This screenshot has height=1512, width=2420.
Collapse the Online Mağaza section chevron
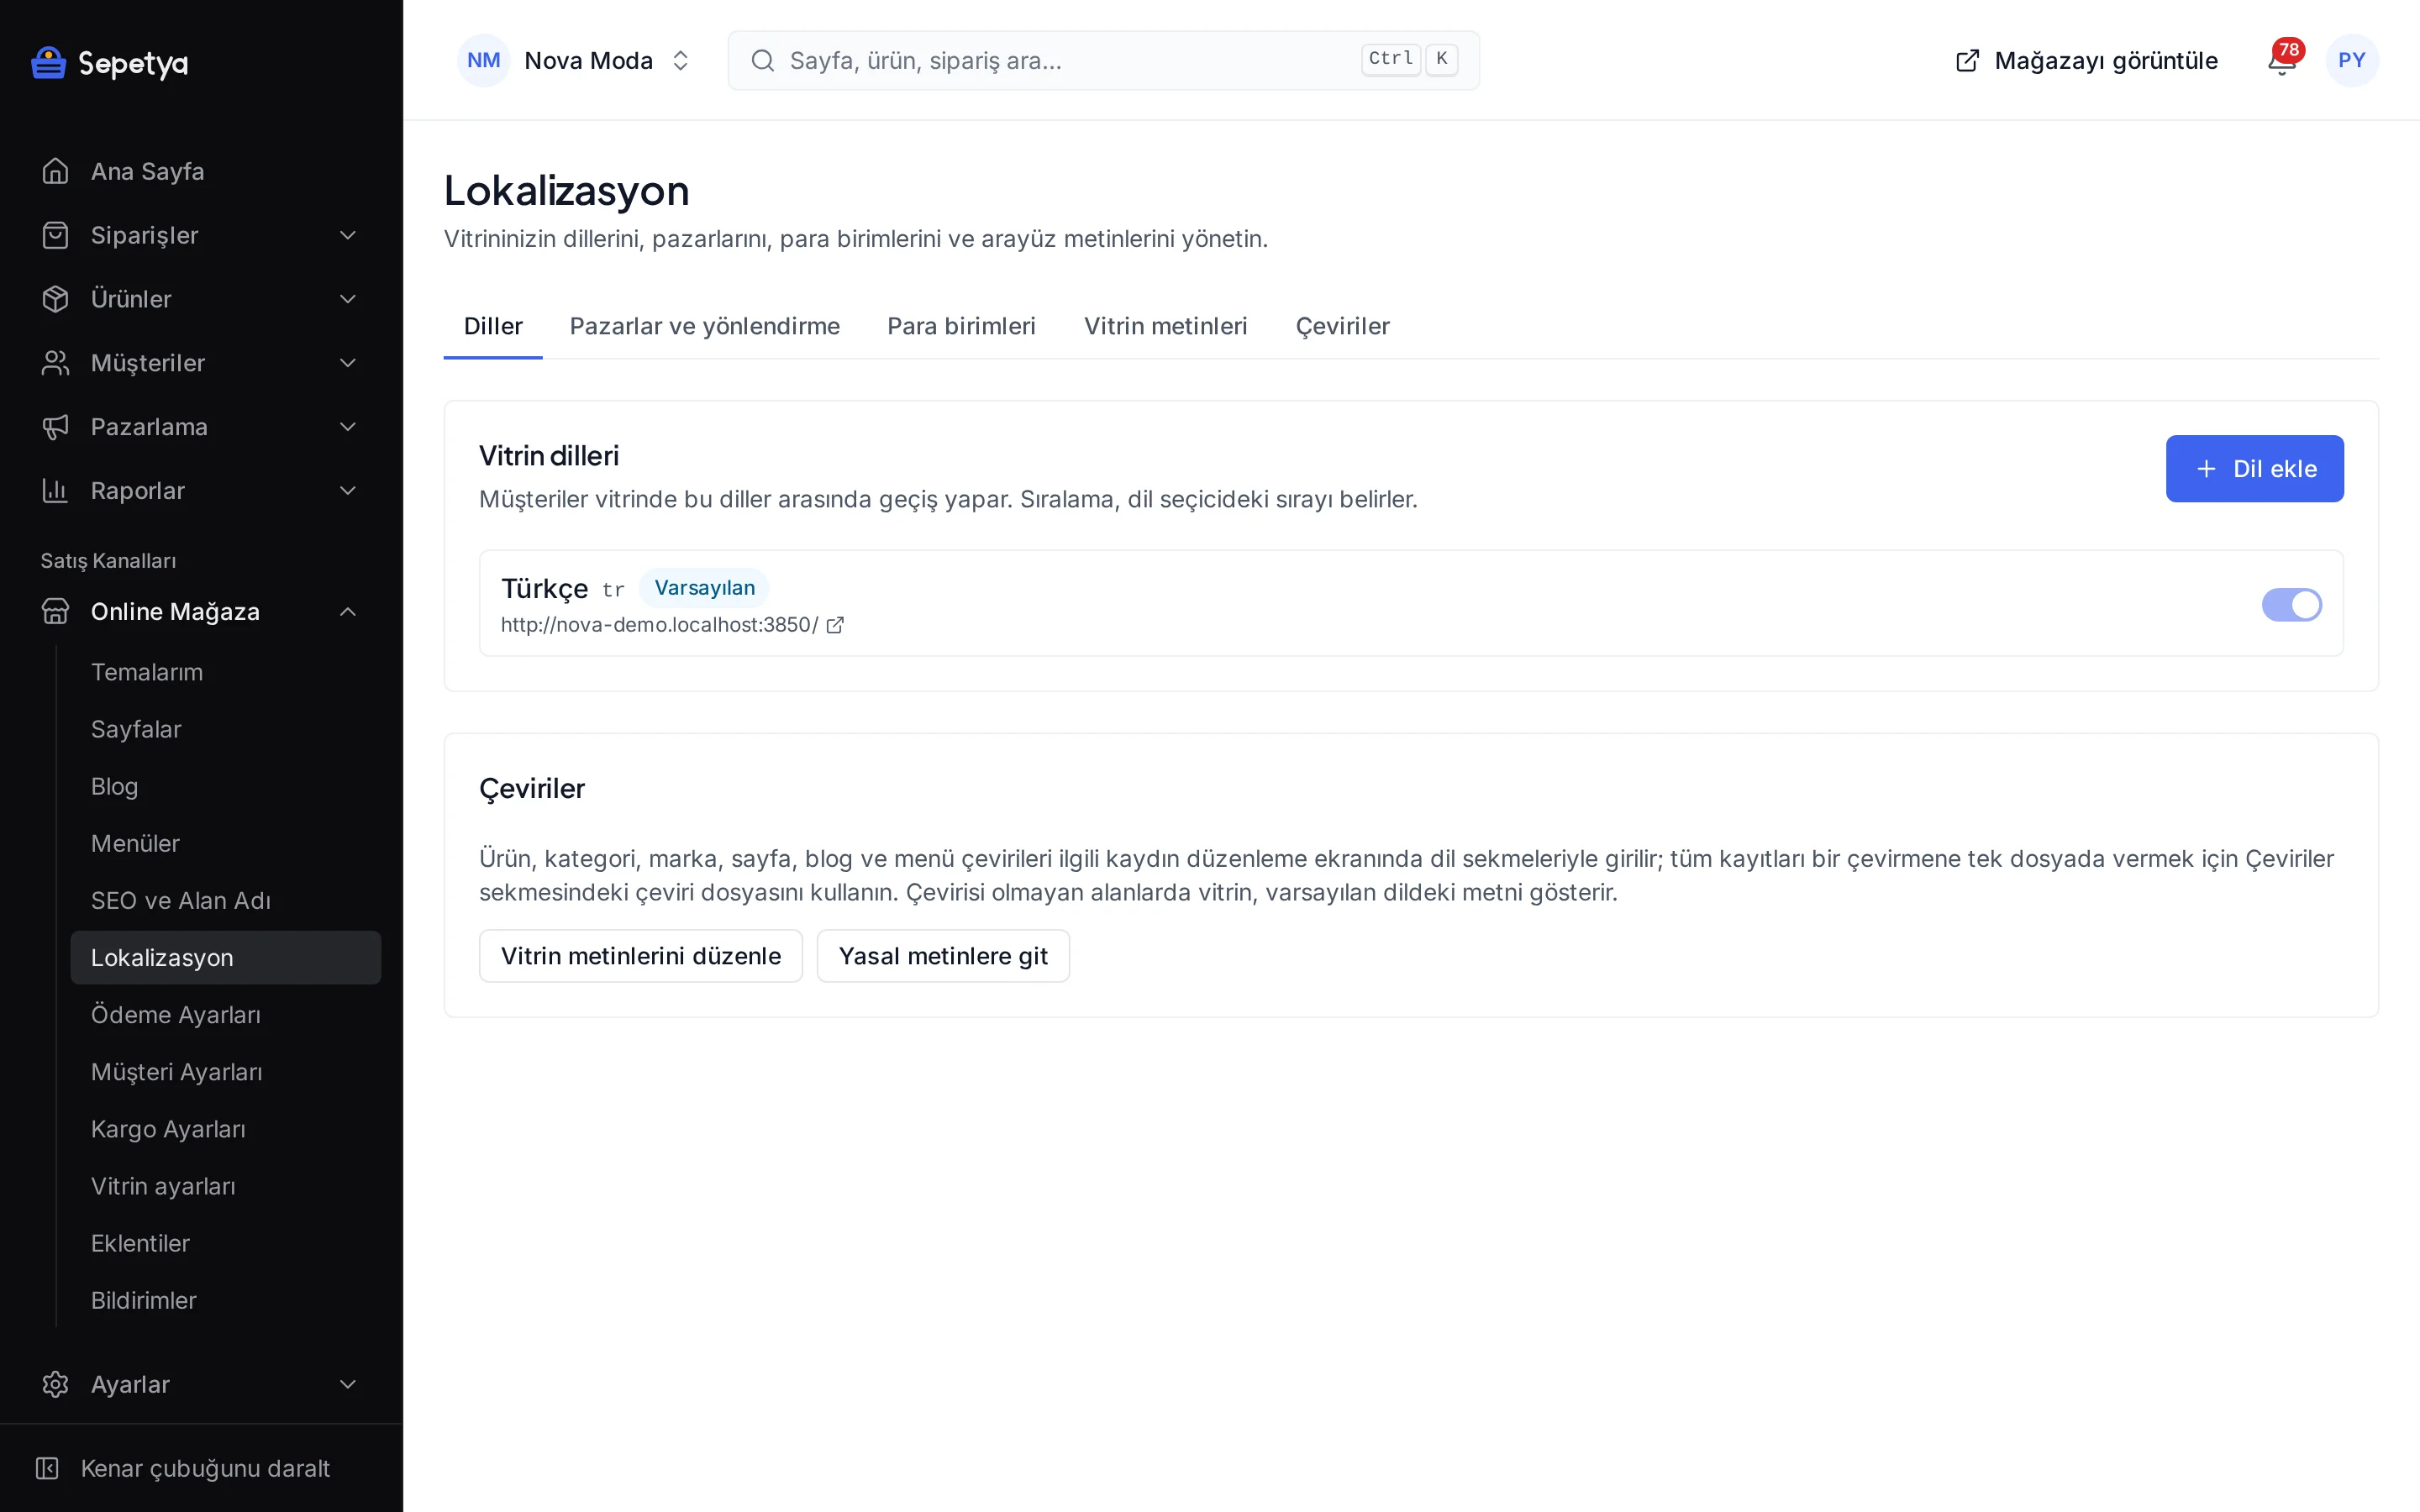[x=348, y=611]
